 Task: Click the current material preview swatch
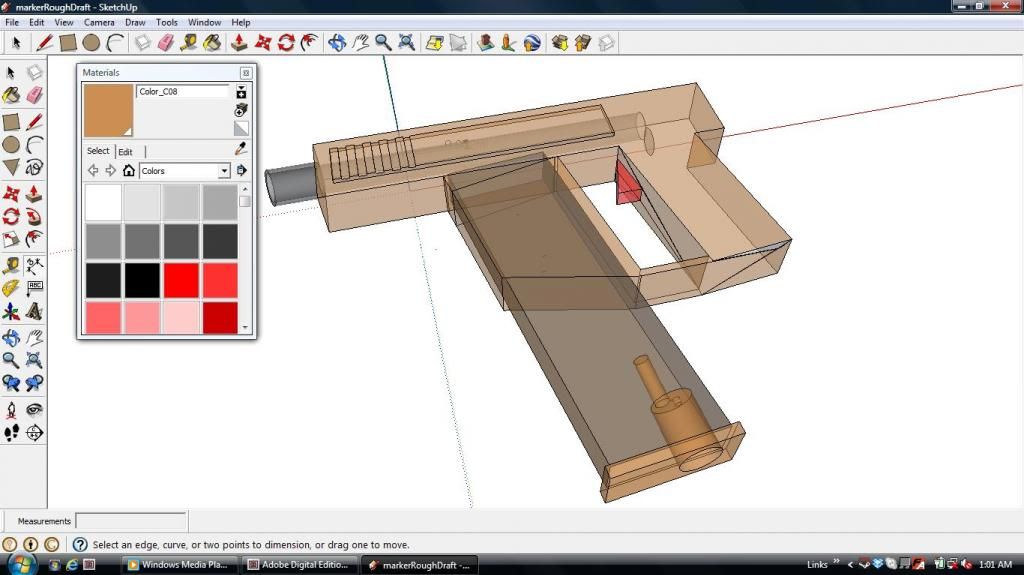108,110
